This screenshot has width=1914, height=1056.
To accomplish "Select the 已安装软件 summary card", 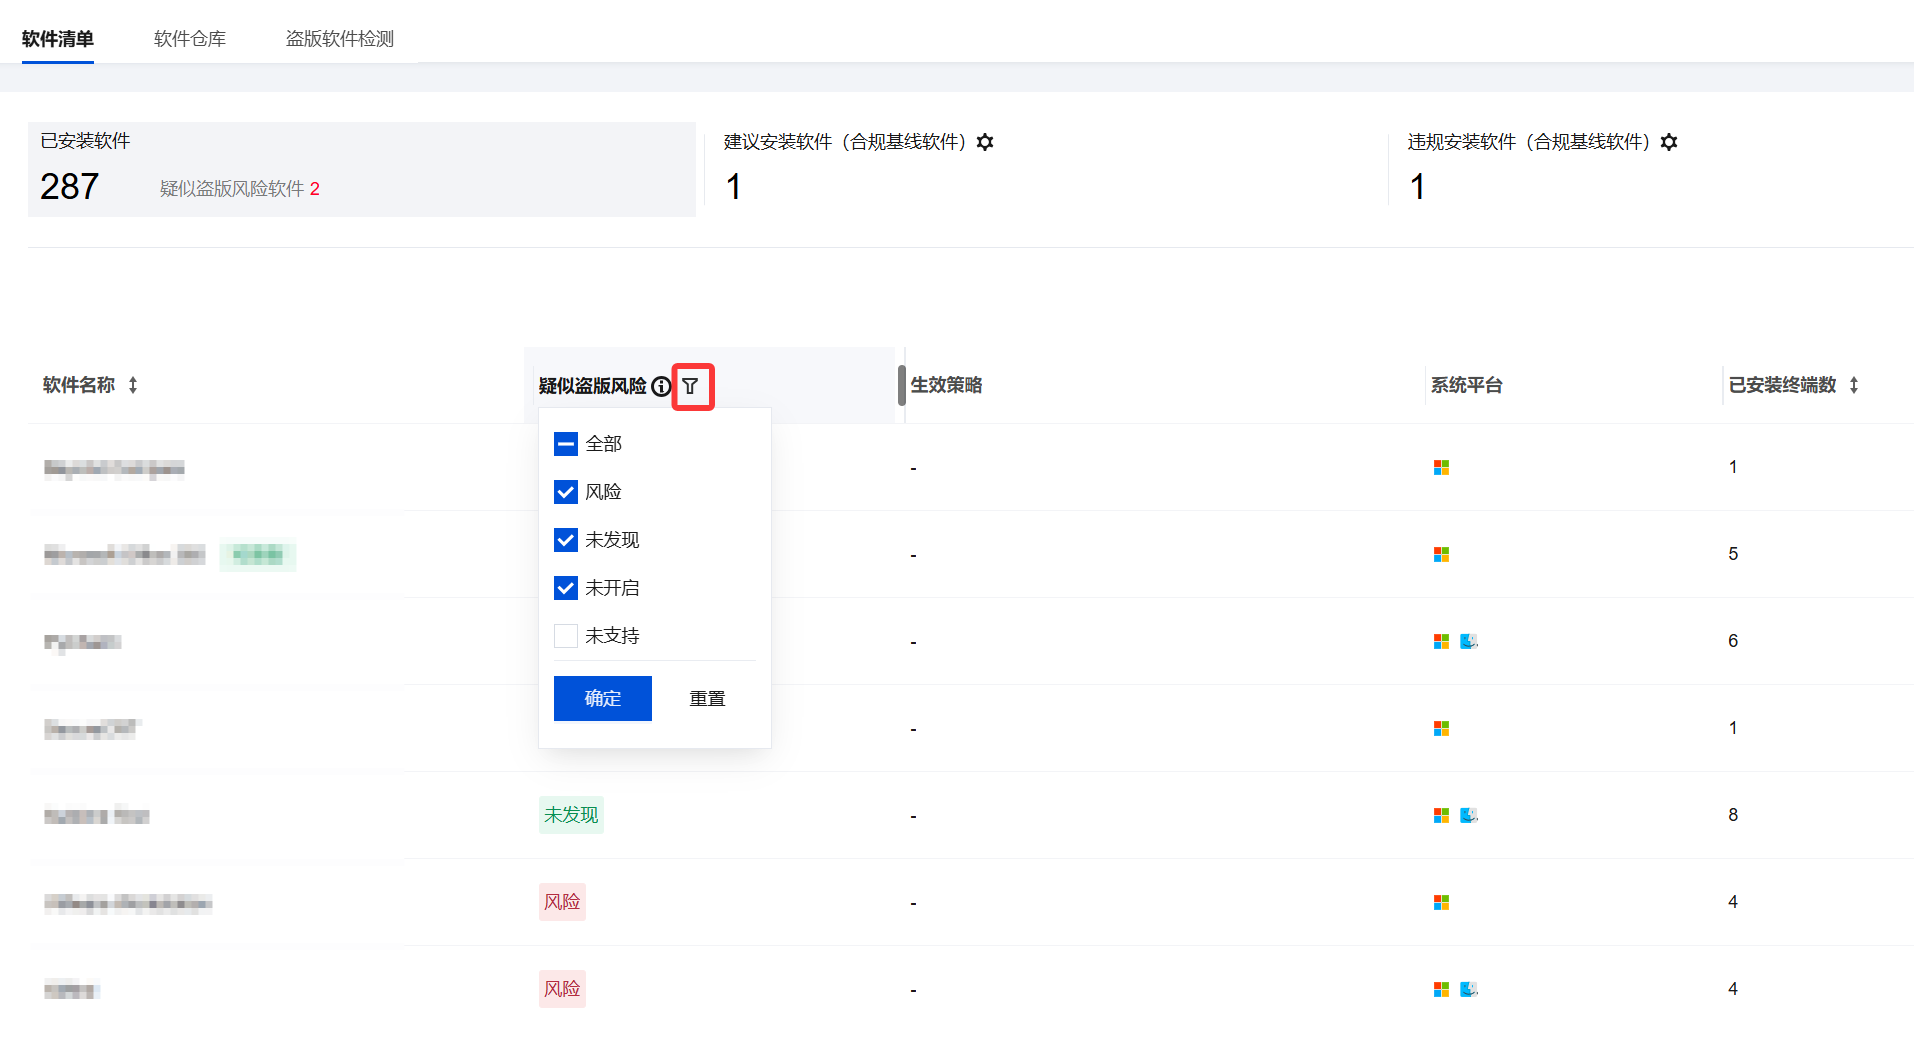I will coord(361,169).
